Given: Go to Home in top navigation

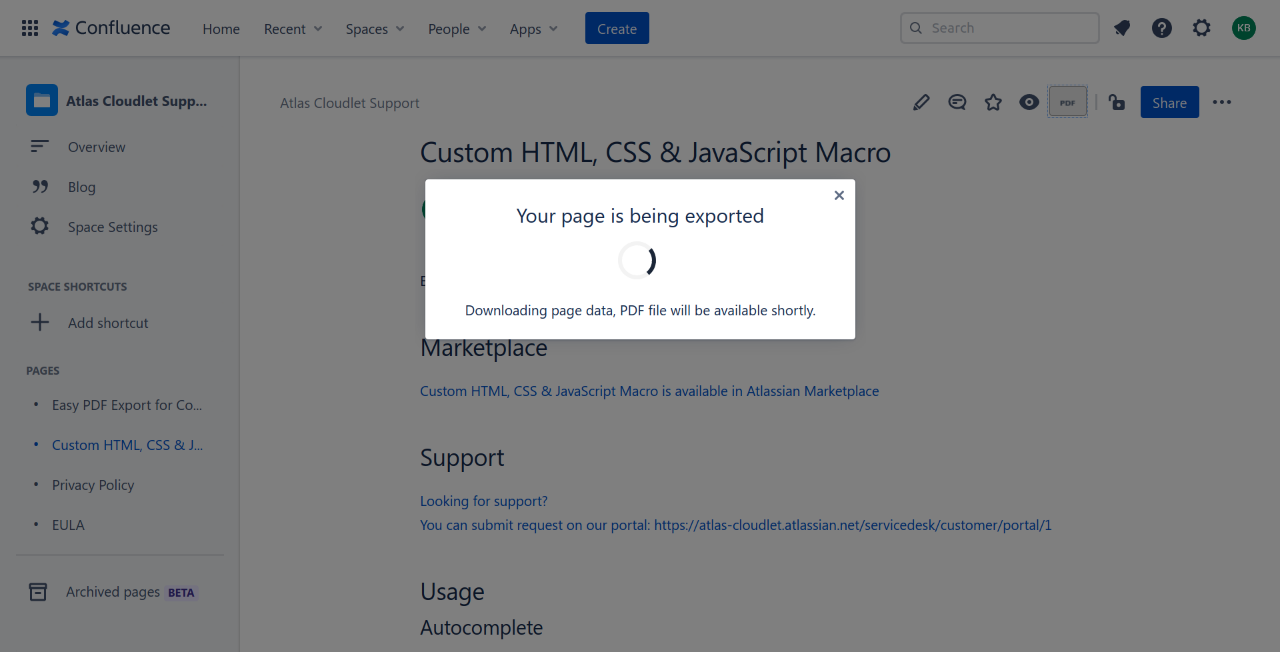Looking at the screenshot, I should (x=221, y=29).
